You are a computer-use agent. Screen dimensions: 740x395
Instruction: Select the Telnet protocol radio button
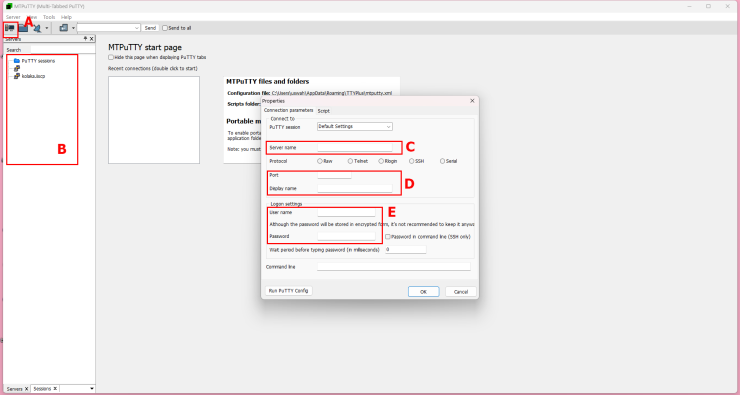coord(350,161)
